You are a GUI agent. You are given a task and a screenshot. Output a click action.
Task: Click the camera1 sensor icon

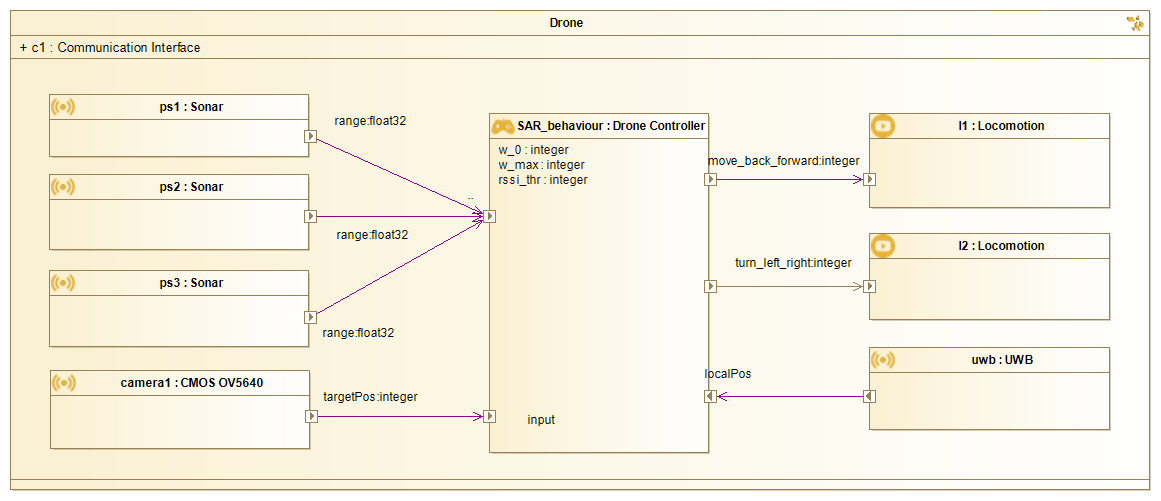coord(63,382)
